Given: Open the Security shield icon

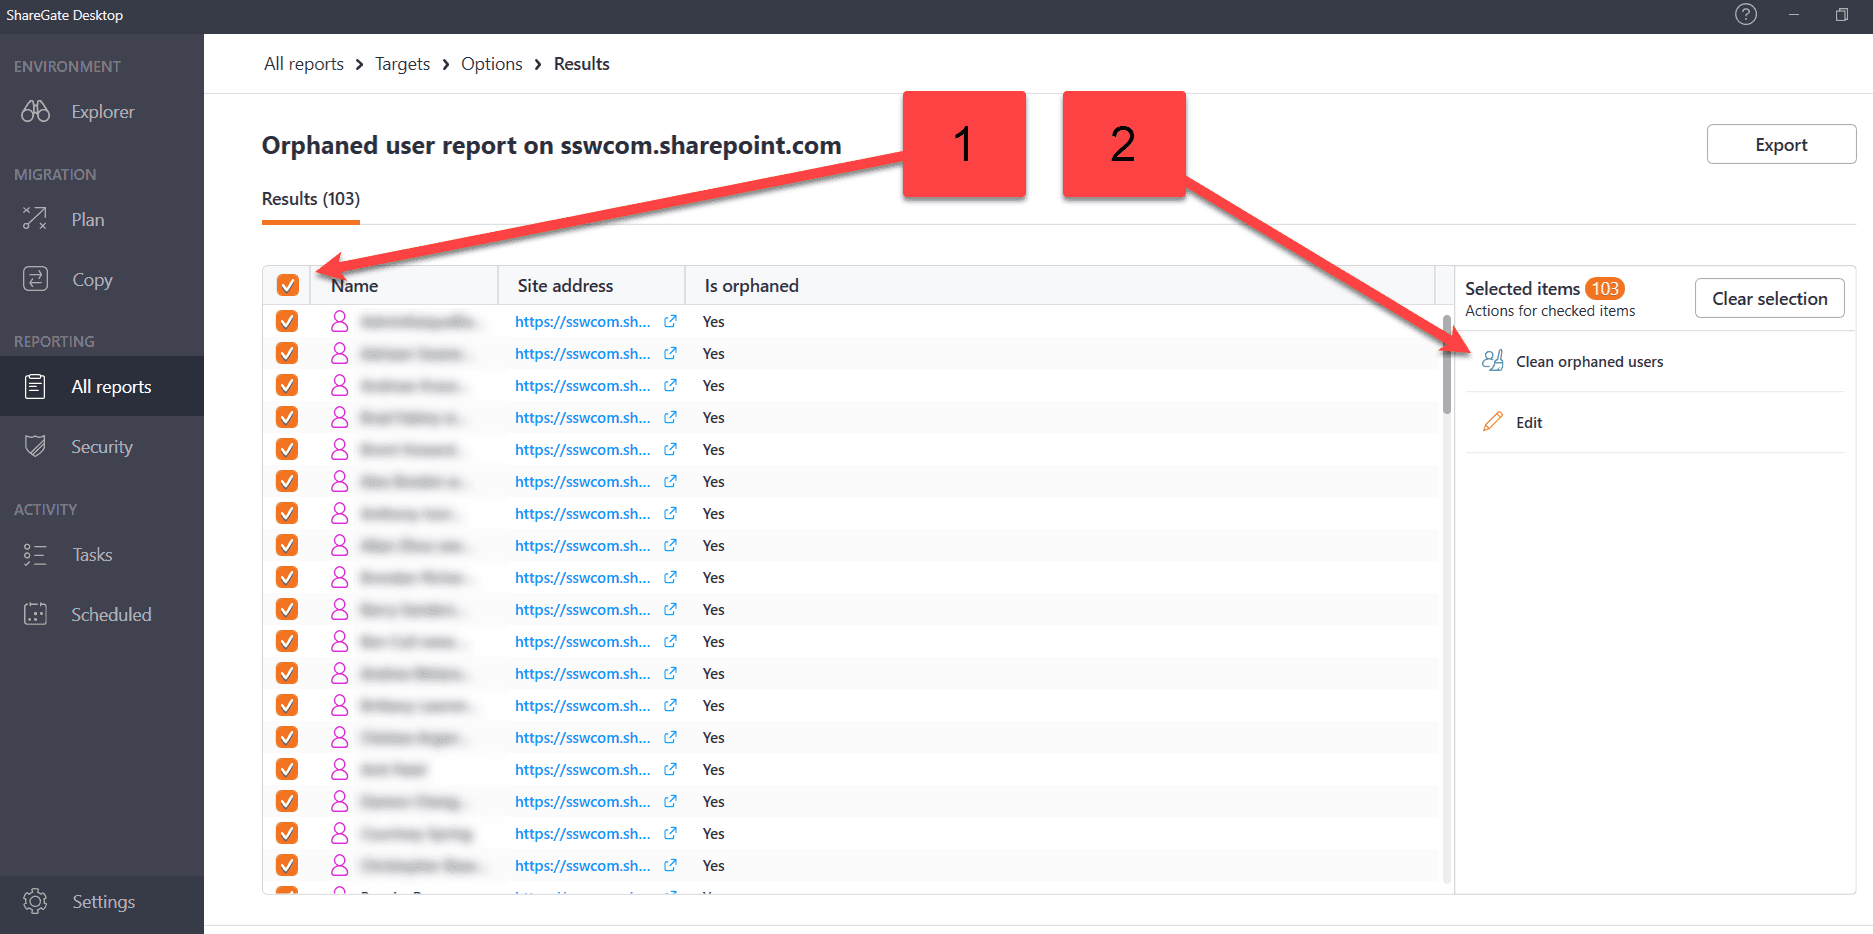Looking at the screenshot, I should pos(36,447).
